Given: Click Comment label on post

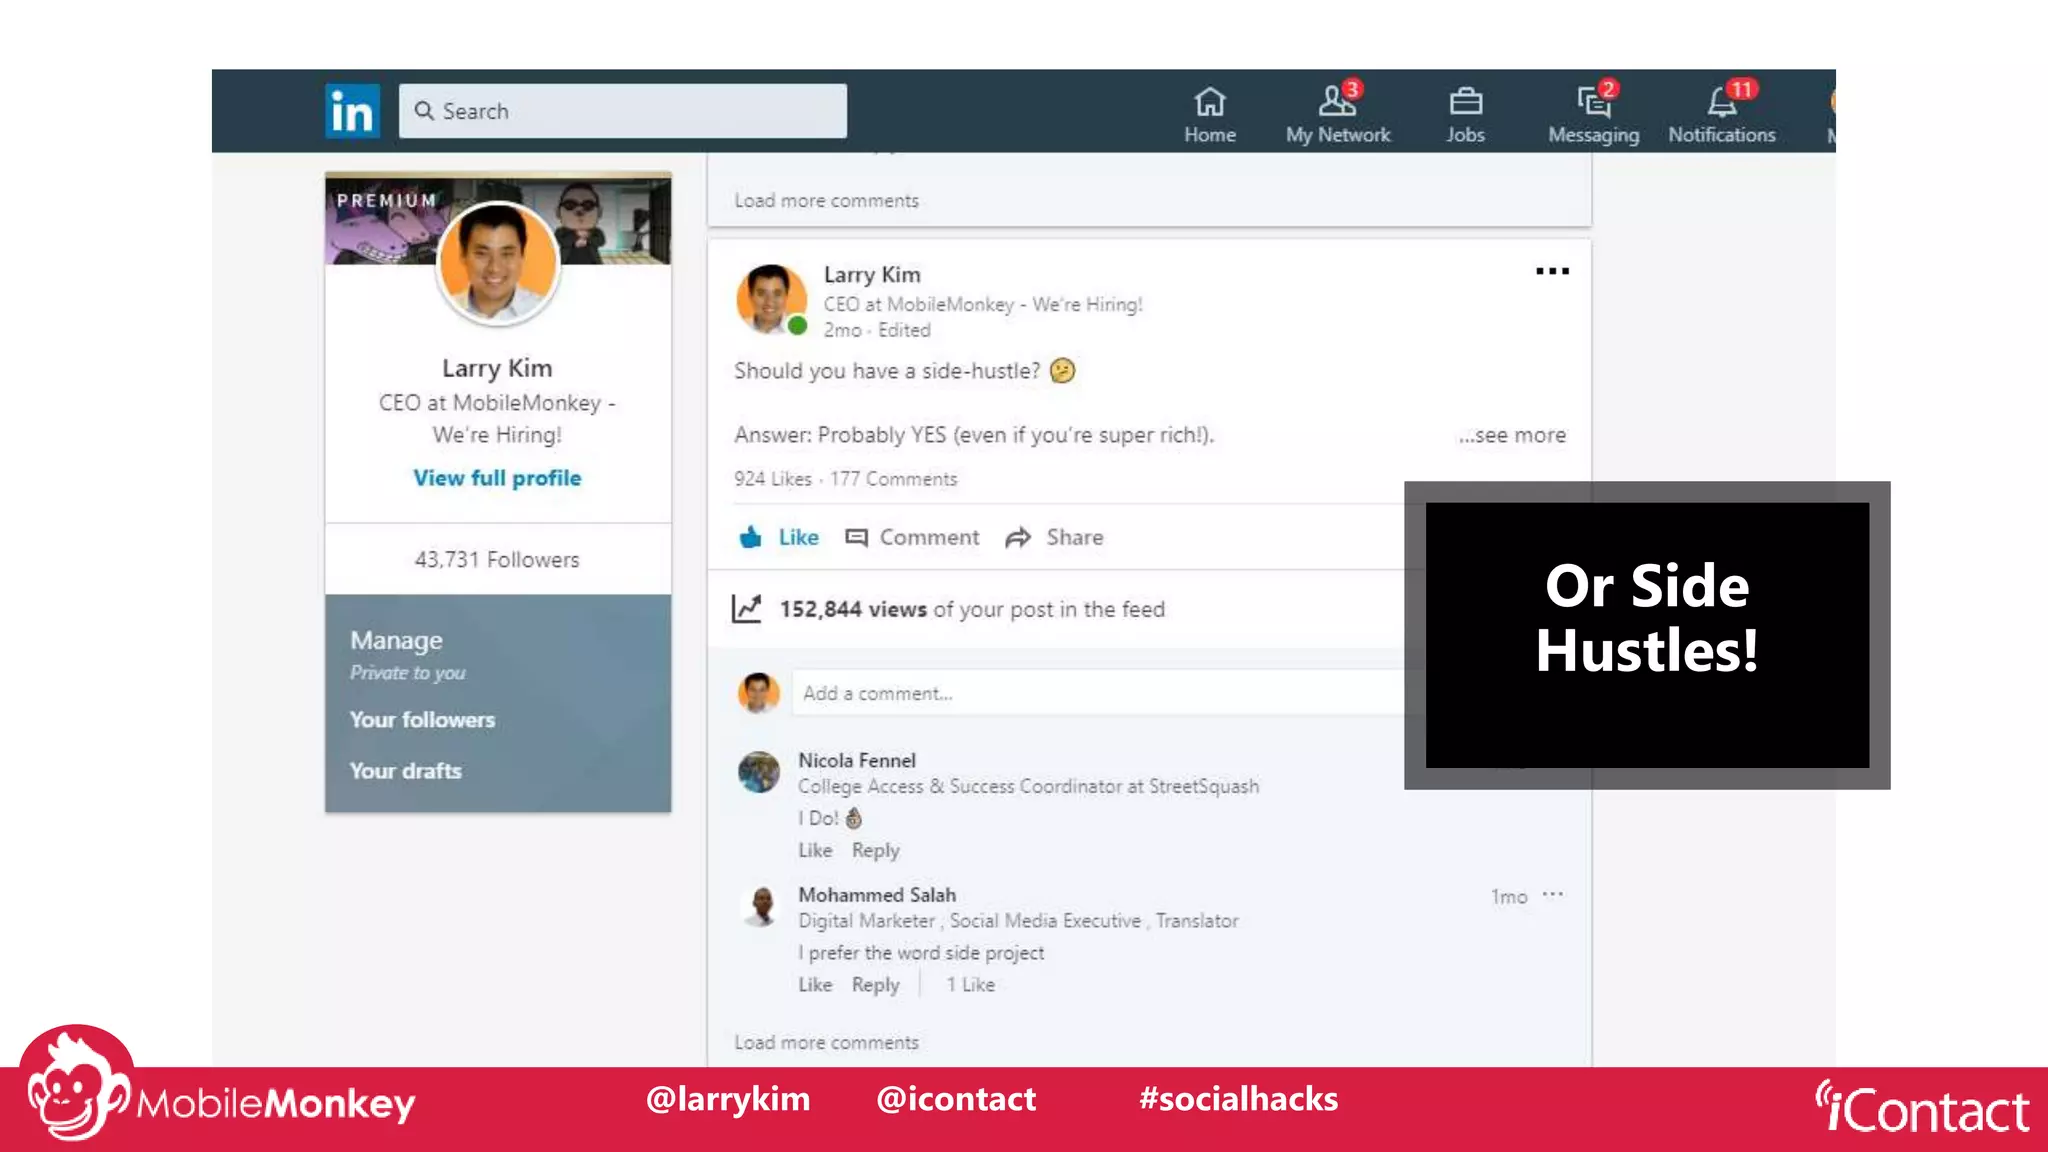Looking at the screenshot, I should click(x=929, y=537).
